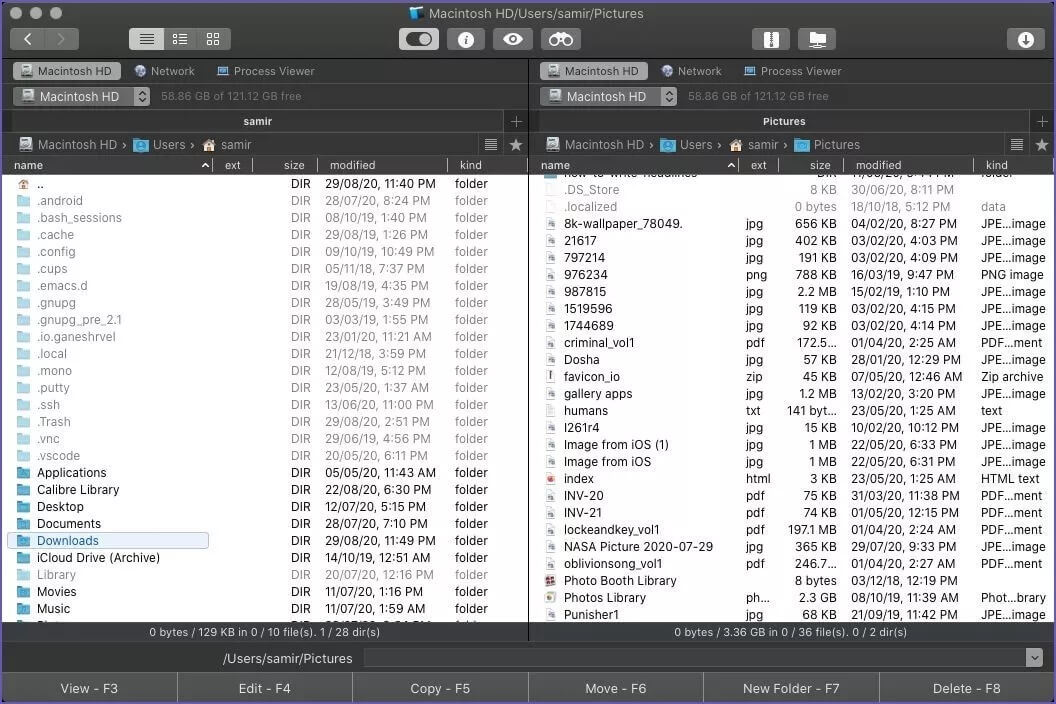
Task: Add new tab in right pane
Action: tap(1043, 121)
